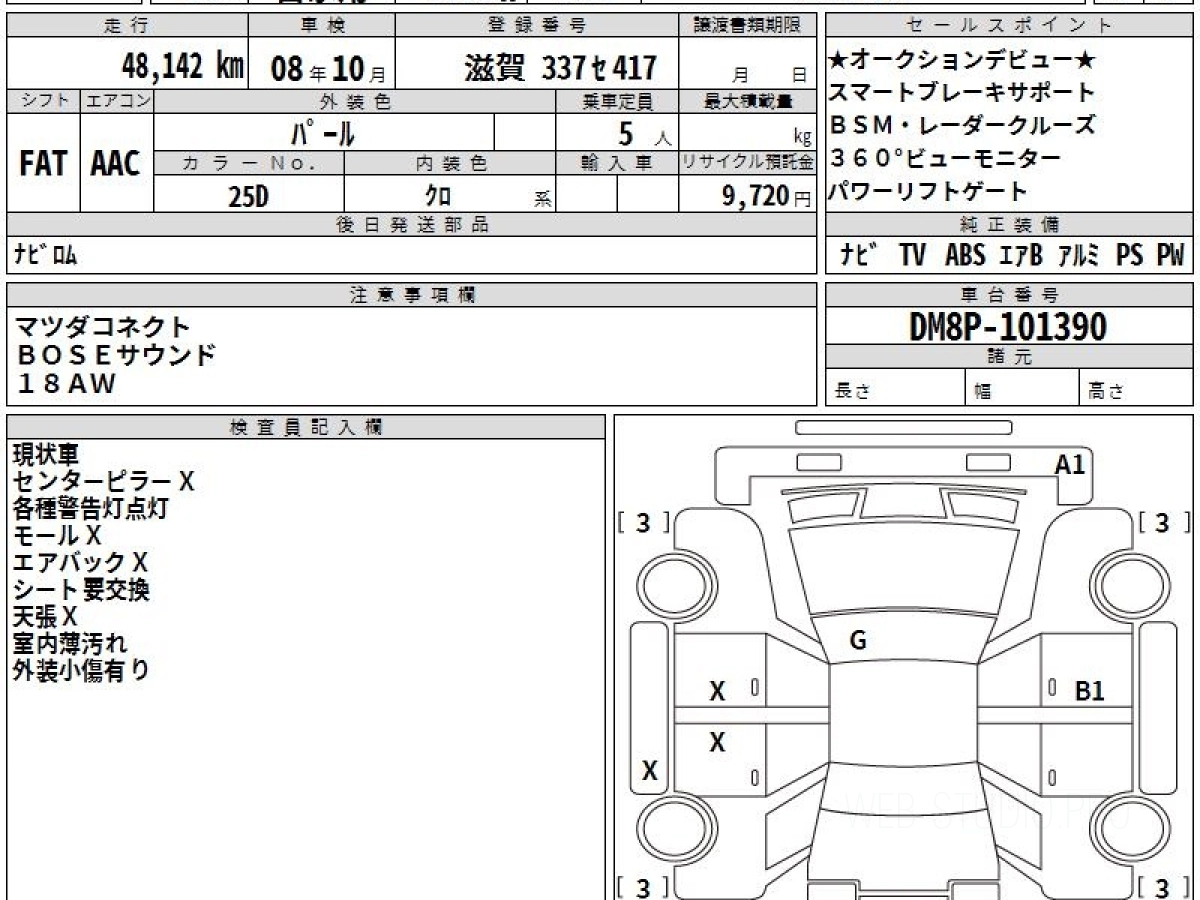The height and width of the screenshot is (900, 1200).
Task: Select interior color クロ
Action: click(x=438, y=196)
